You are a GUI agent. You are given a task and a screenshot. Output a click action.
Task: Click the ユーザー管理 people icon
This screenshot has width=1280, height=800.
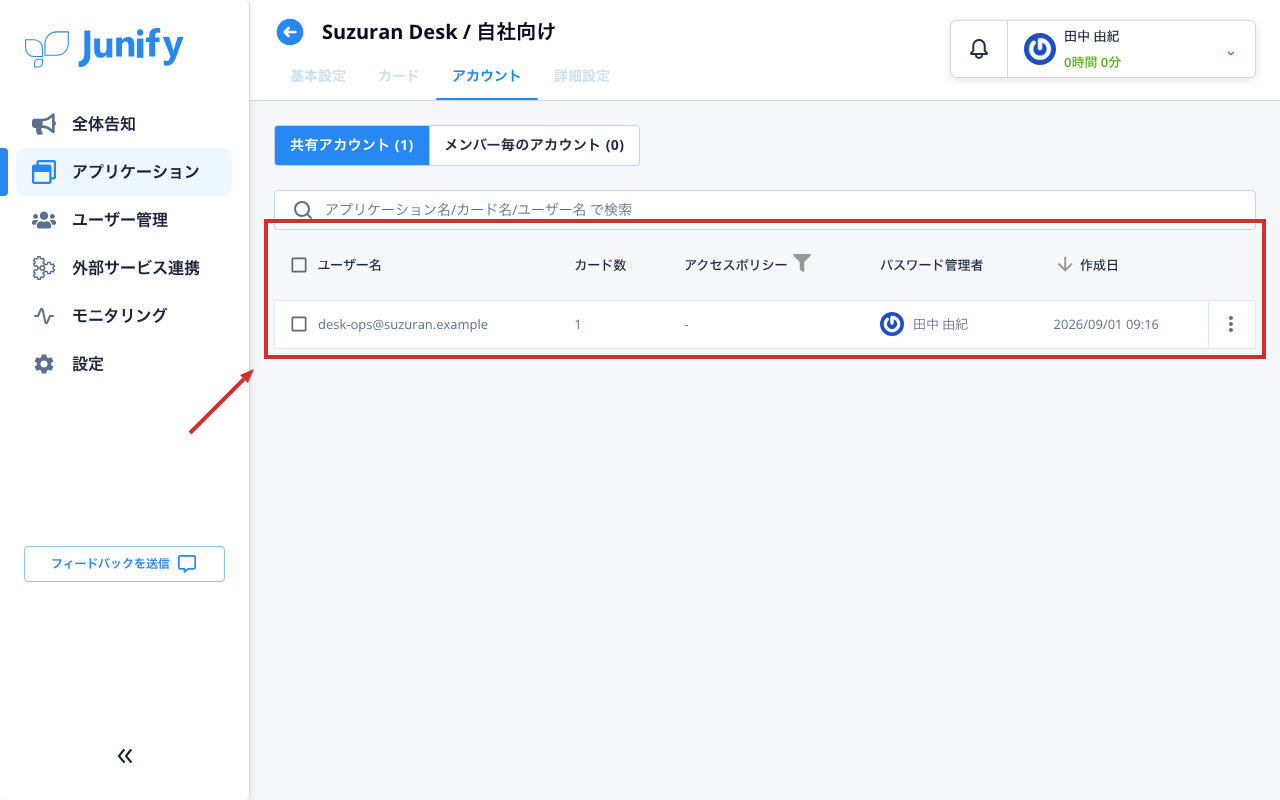[x=44, y=220]
